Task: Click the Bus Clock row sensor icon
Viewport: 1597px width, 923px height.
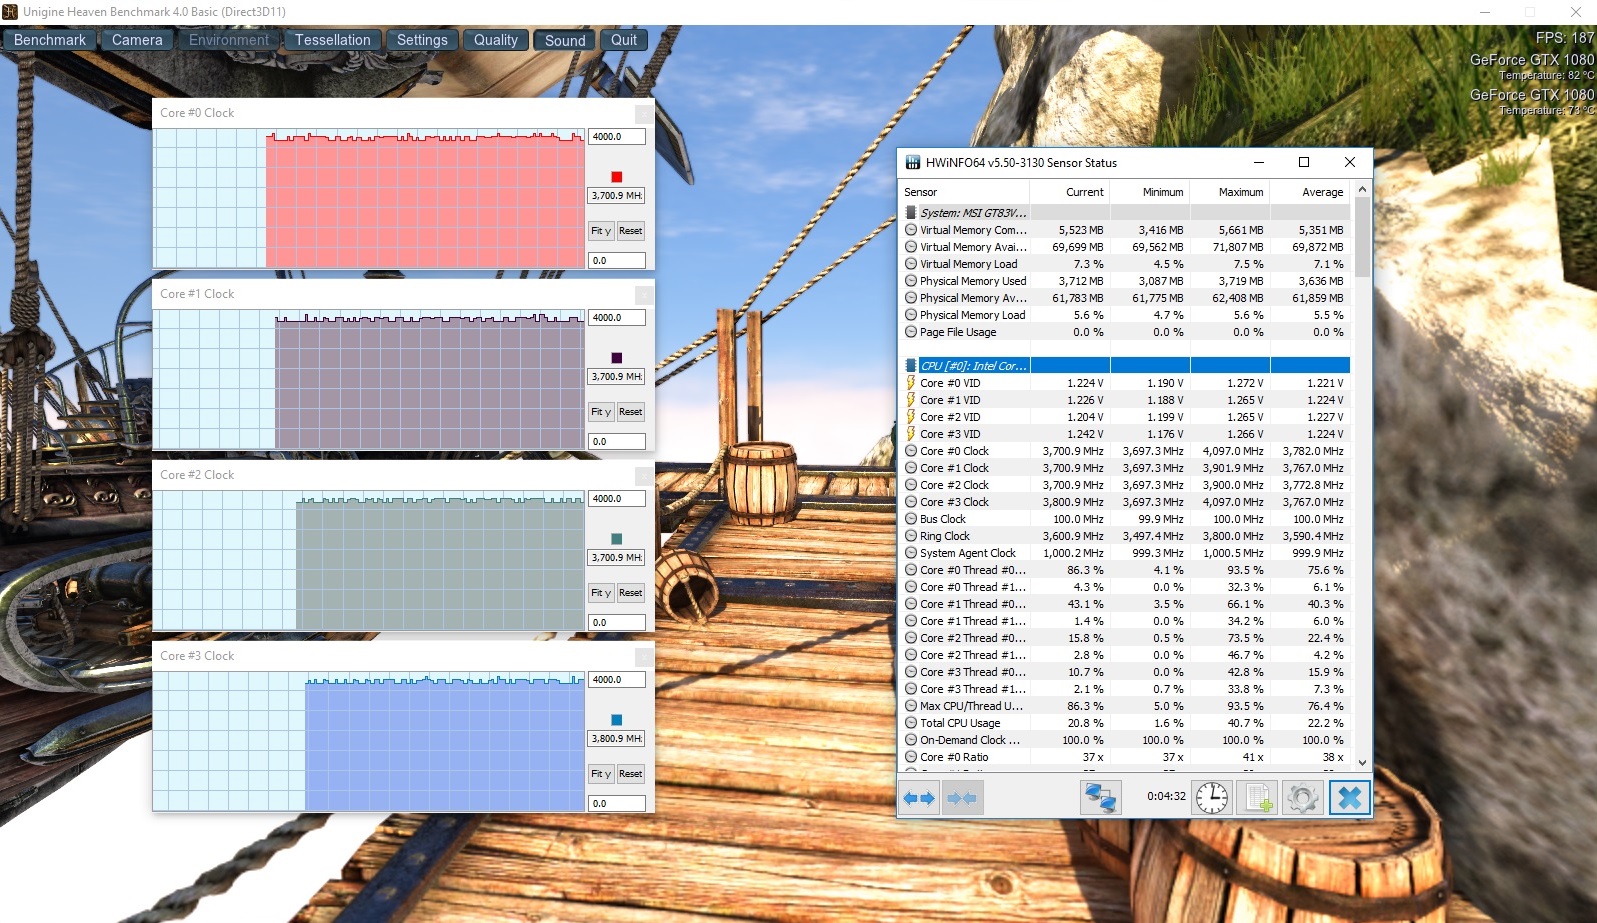Action: coord(911,519)
